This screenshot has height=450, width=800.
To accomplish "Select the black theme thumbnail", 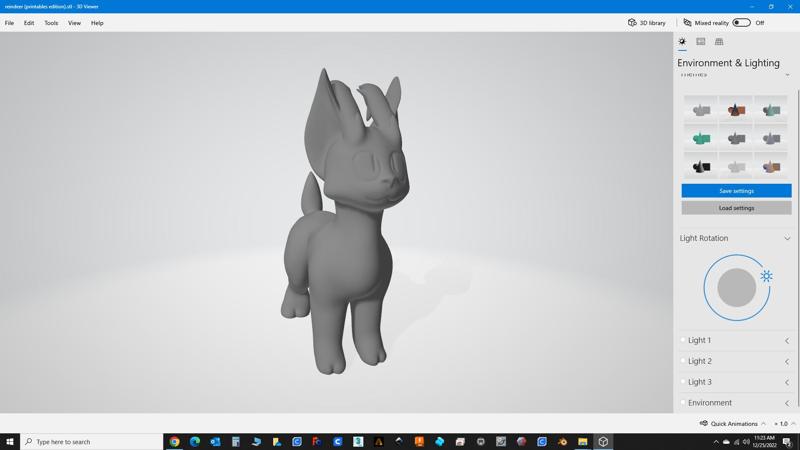I will tap(701, 166).
